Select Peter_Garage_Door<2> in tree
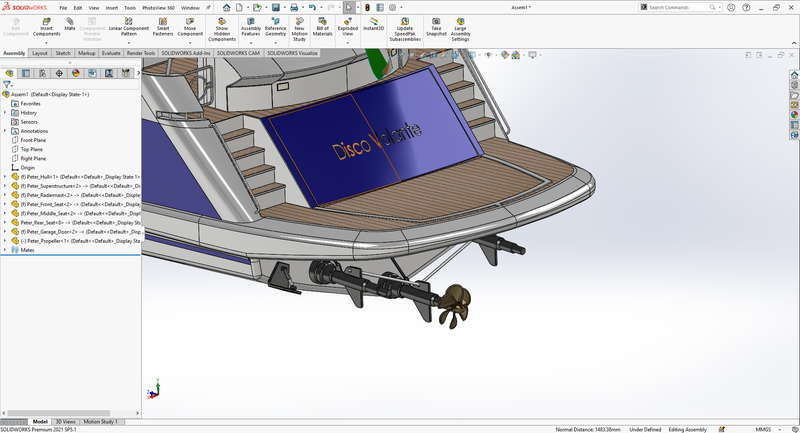800x433 pixels. [x=76, y=232]
